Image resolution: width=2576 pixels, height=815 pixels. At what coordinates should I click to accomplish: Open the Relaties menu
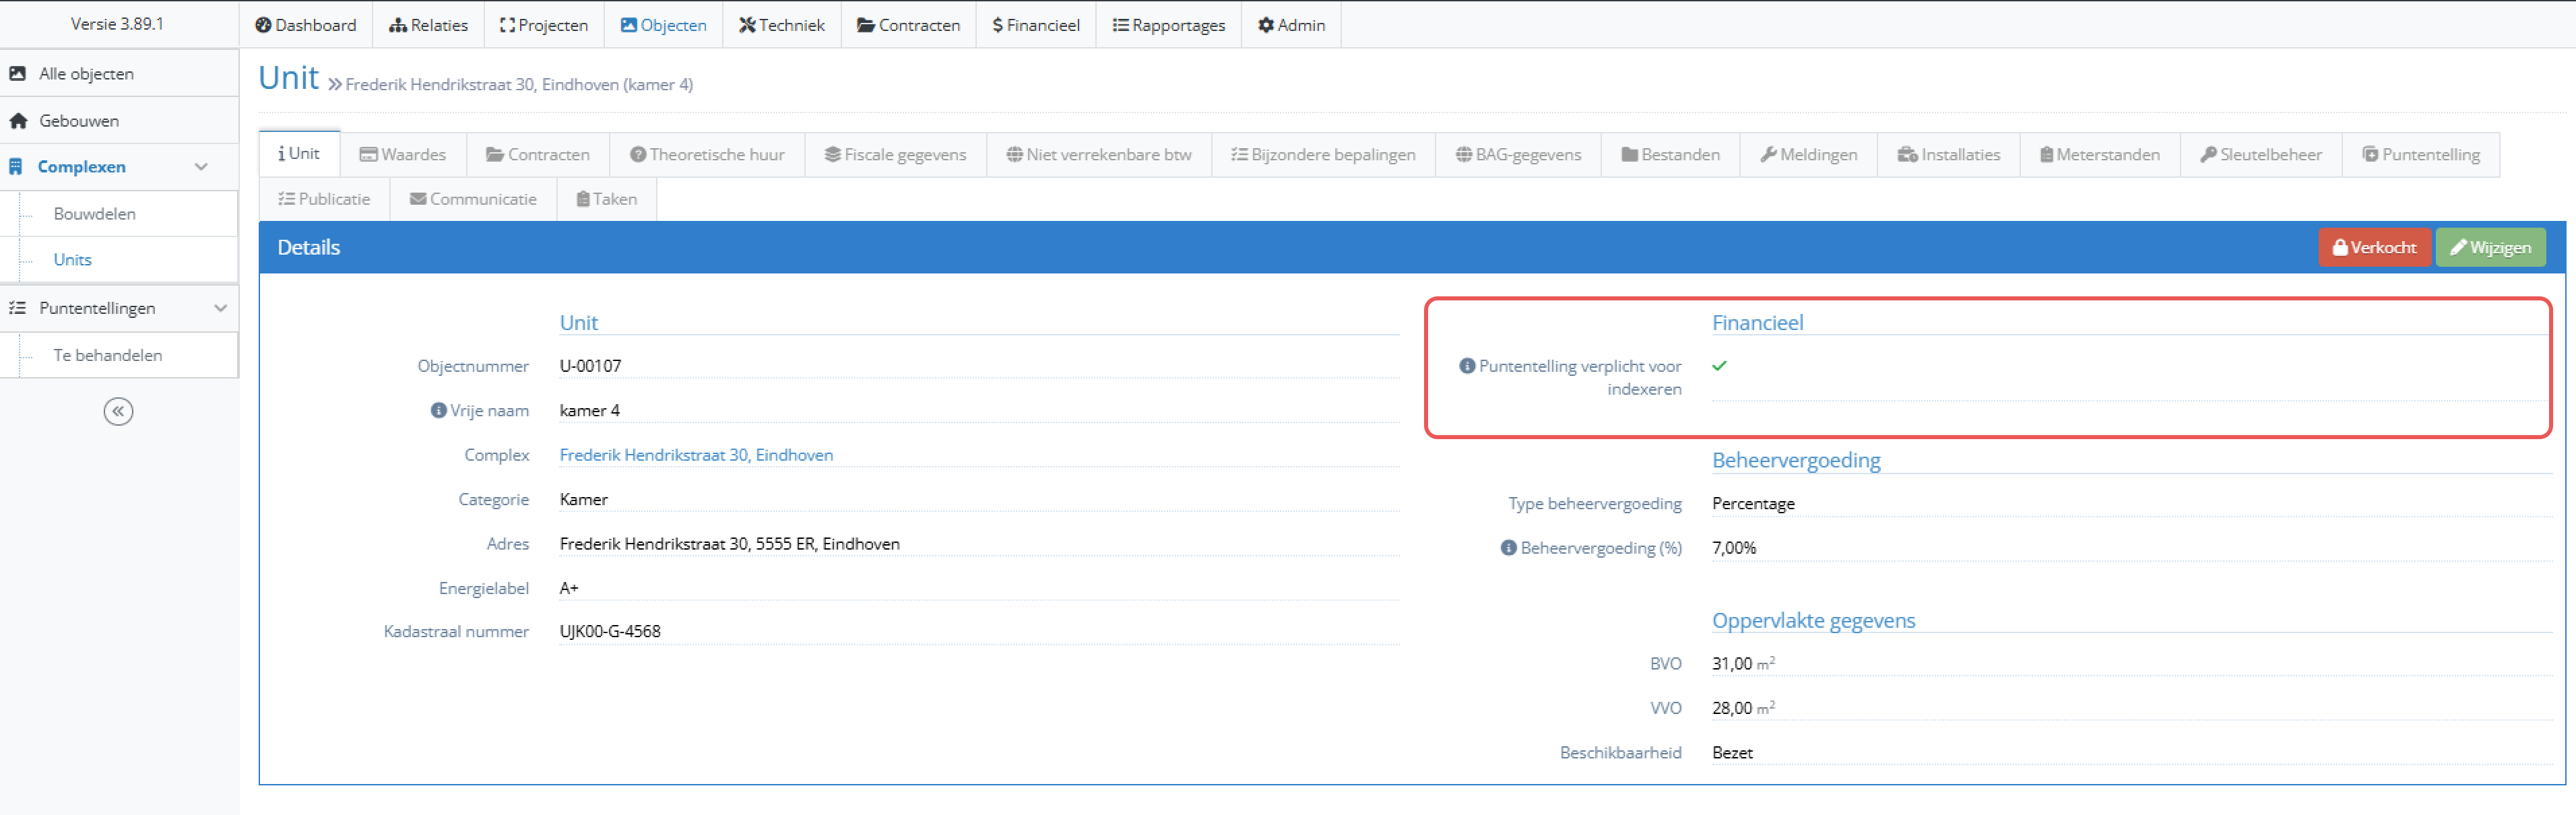428,25
